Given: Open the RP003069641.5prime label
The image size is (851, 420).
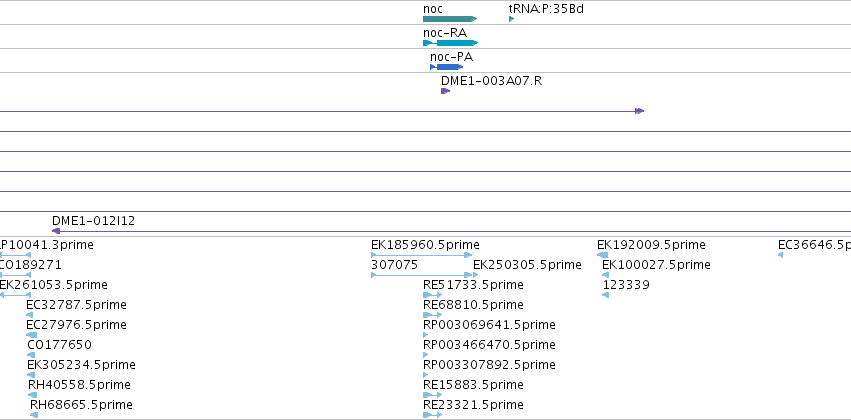Looking at the screenshot, I should [489, 324].
